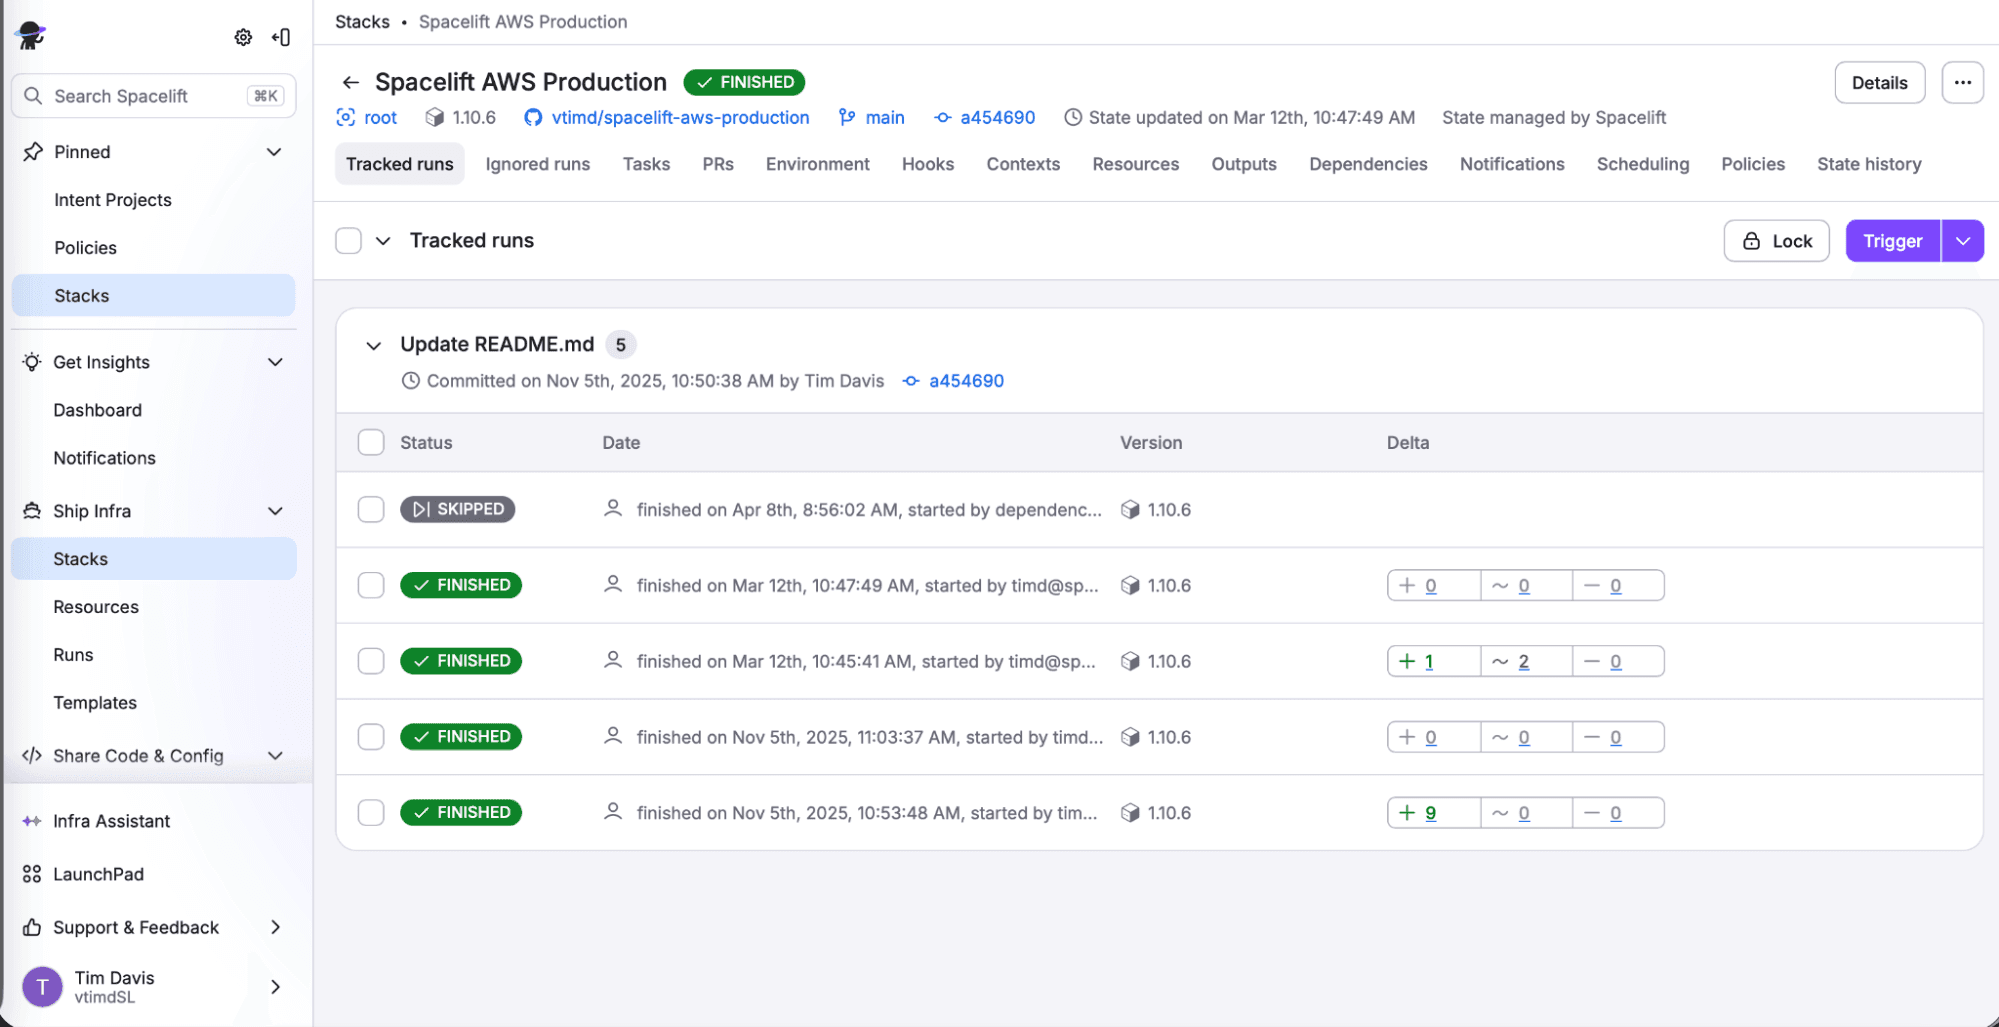Click the user icon in the SKIPPED run row

click(613, 509)
